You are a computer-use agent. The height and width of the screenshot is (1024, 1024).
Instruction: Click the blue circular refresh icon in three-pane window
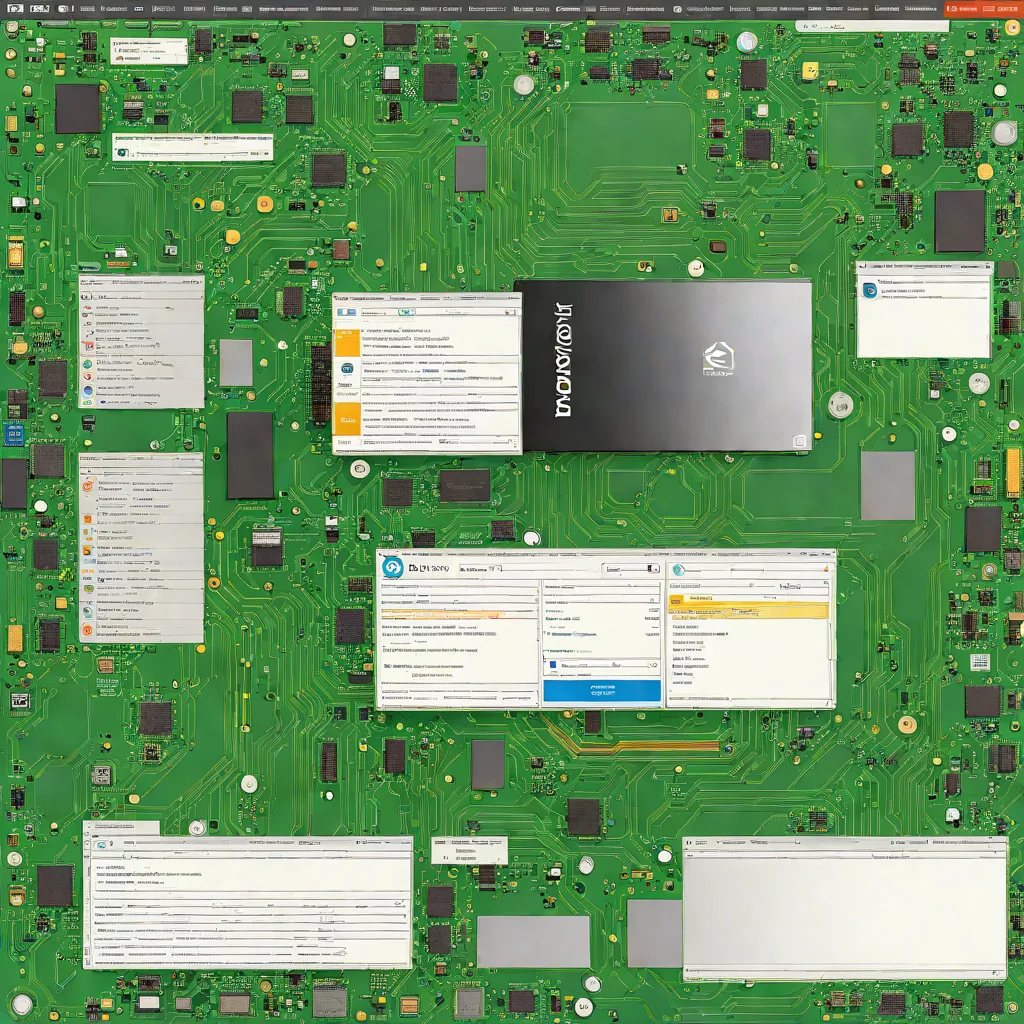[x=392, y=567]
